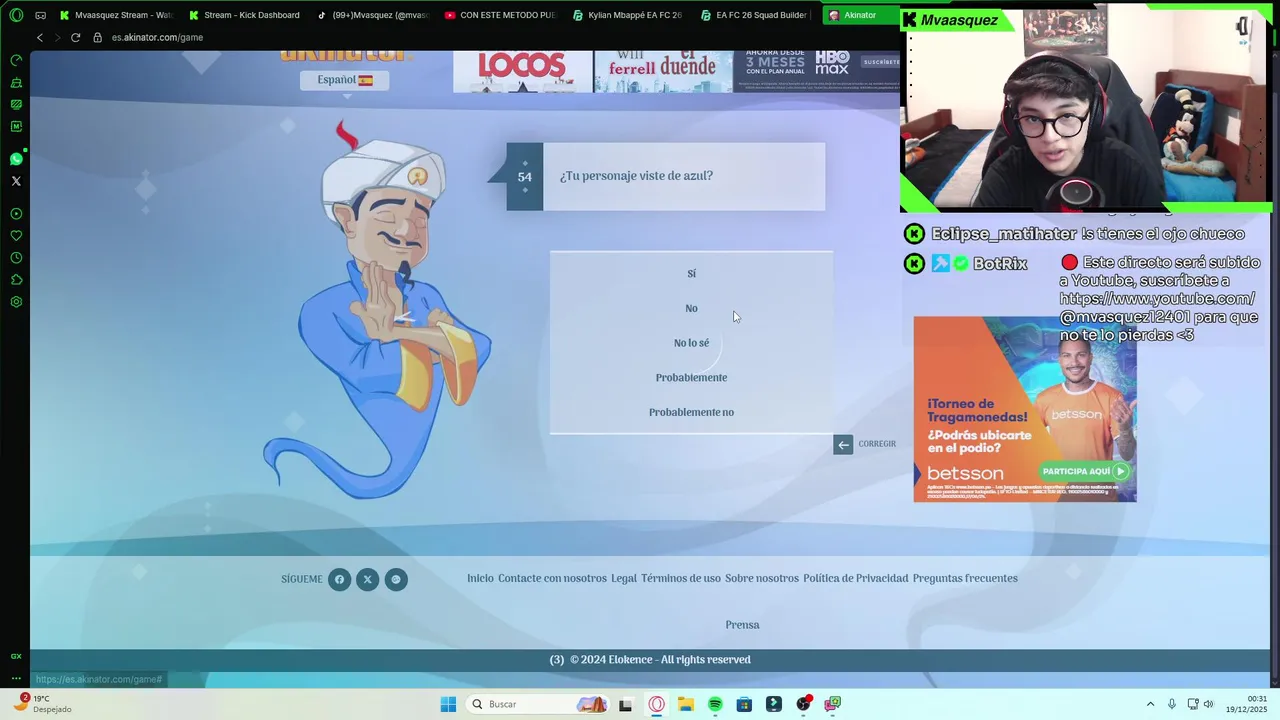
Task: Answer 'No' to the question
Action: [691, 308]
